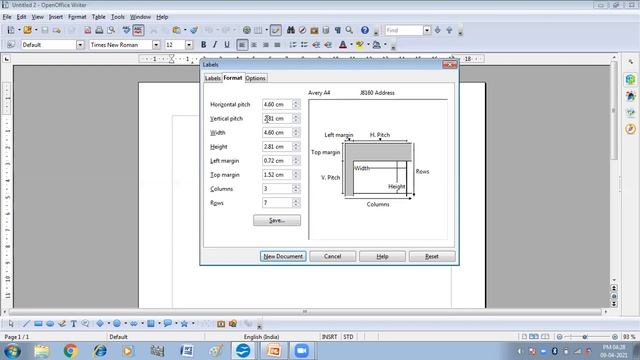Click the Bullets On/Off icon

pyautogui.click(x=304, y=45)
